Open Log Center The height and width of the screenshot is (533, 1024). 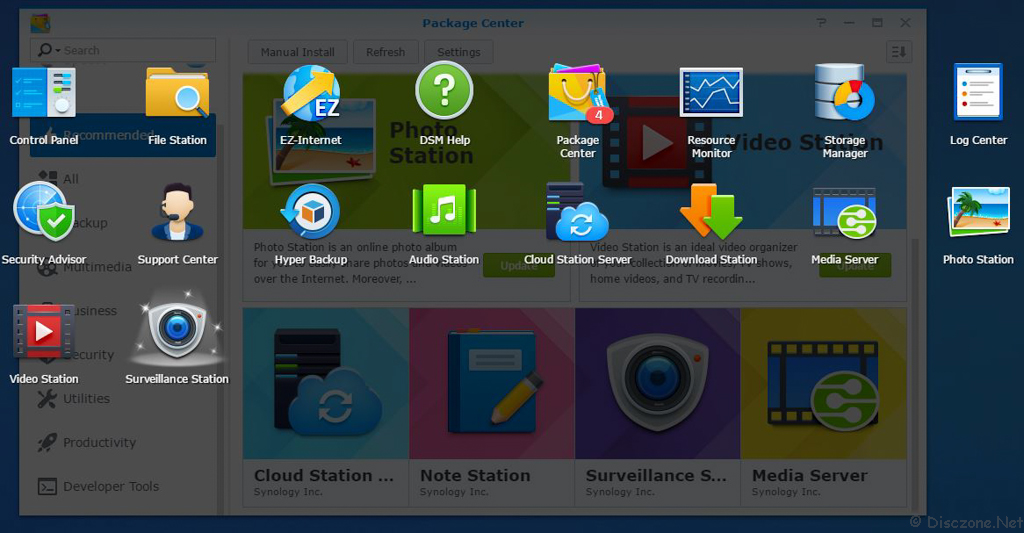pos(978,92)
